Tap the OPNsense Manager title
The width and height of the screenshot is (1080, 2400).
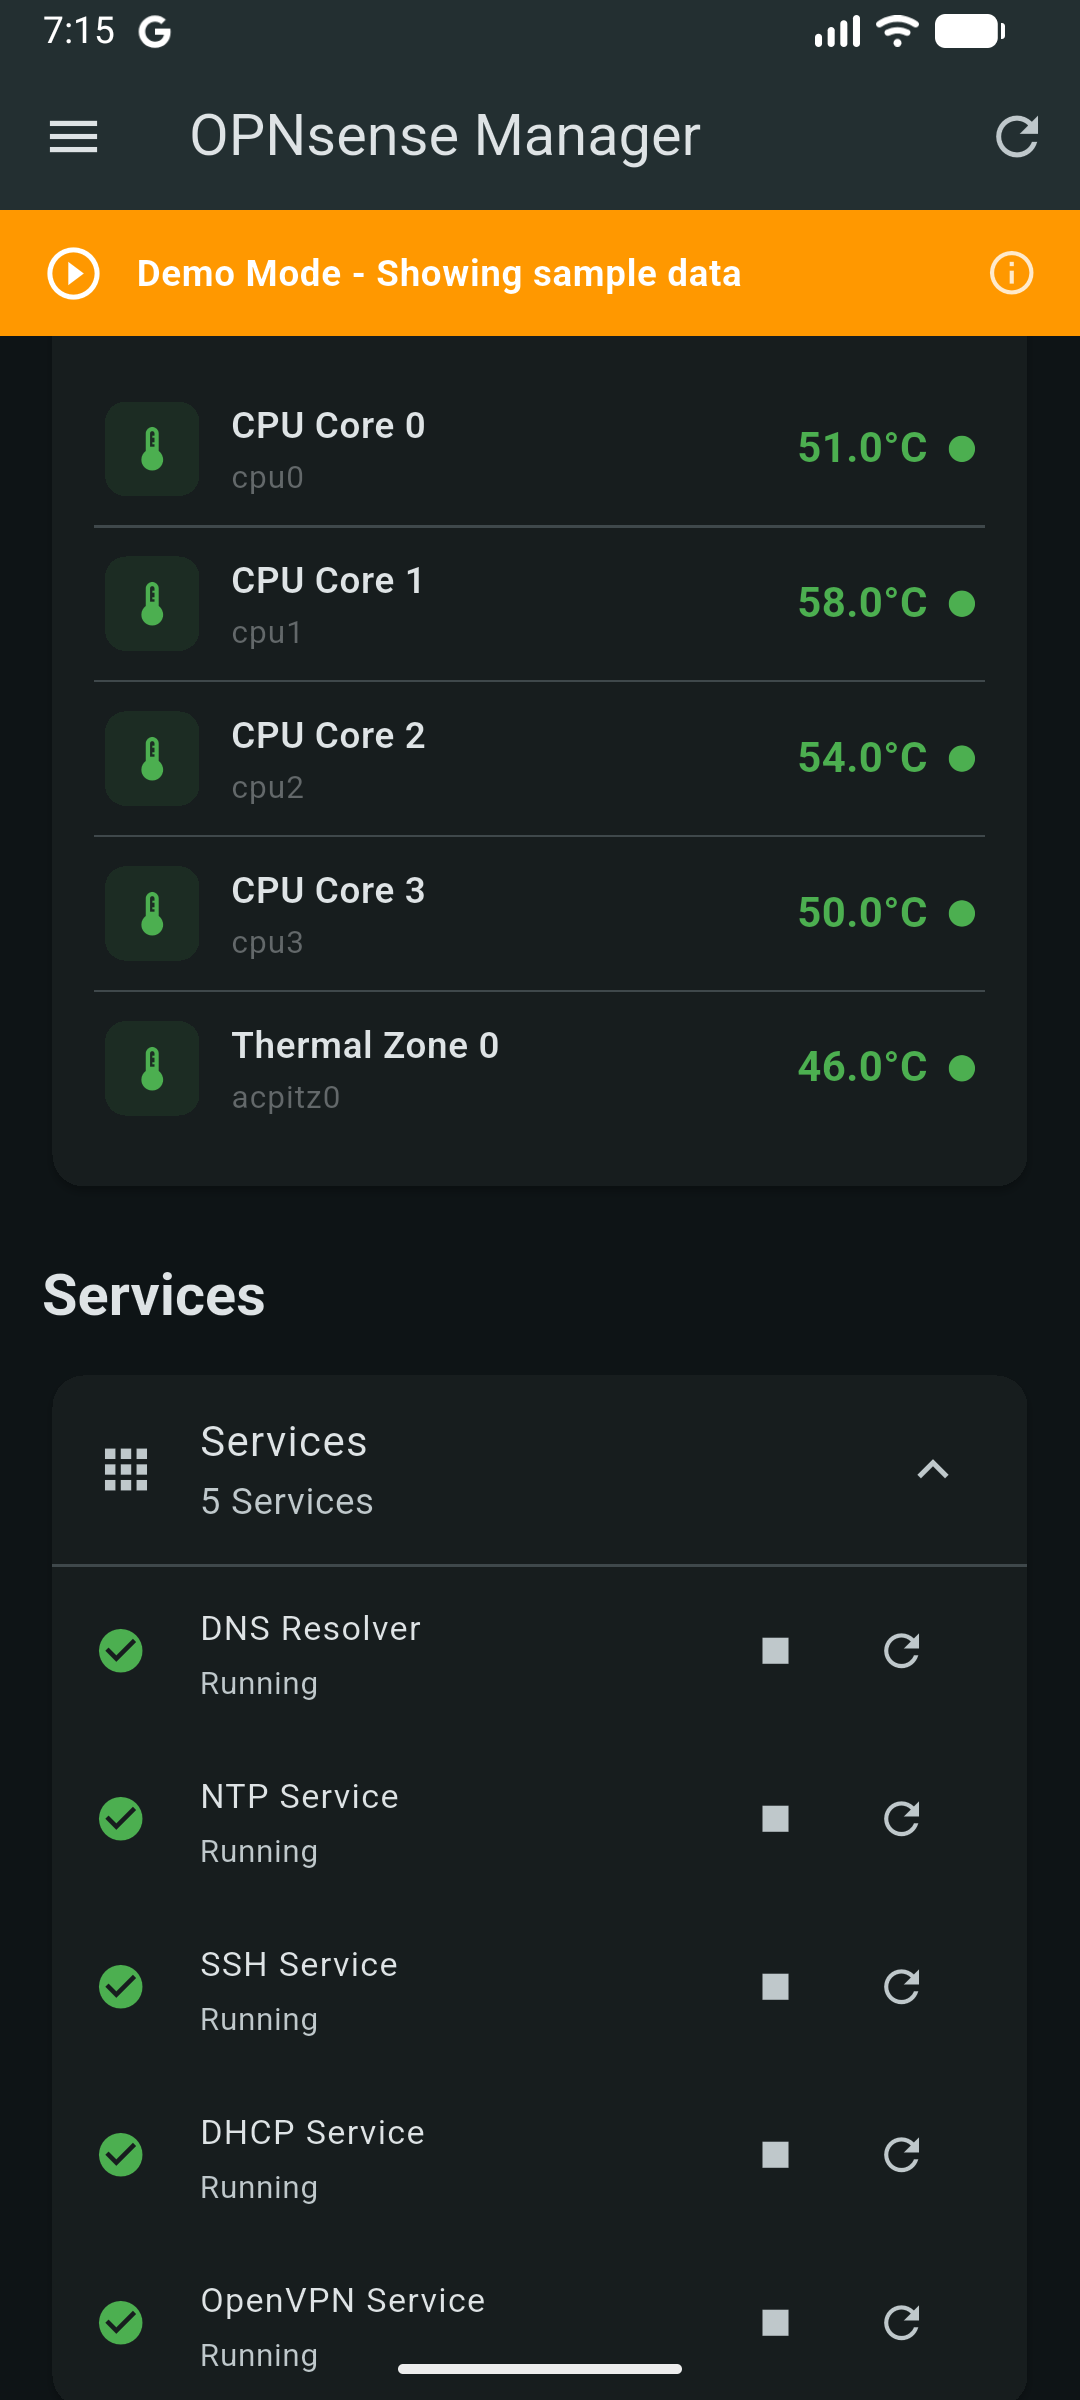(445, 136)
